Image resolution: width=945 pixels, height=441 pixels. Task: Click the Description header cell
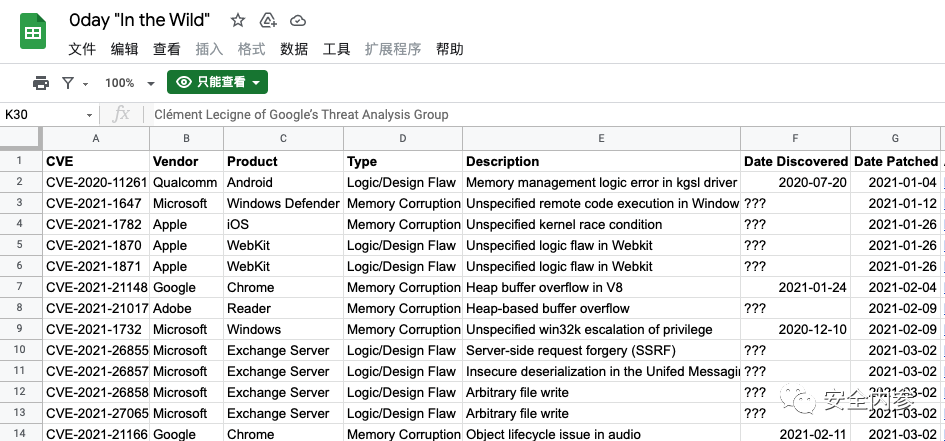pos(601,161)
